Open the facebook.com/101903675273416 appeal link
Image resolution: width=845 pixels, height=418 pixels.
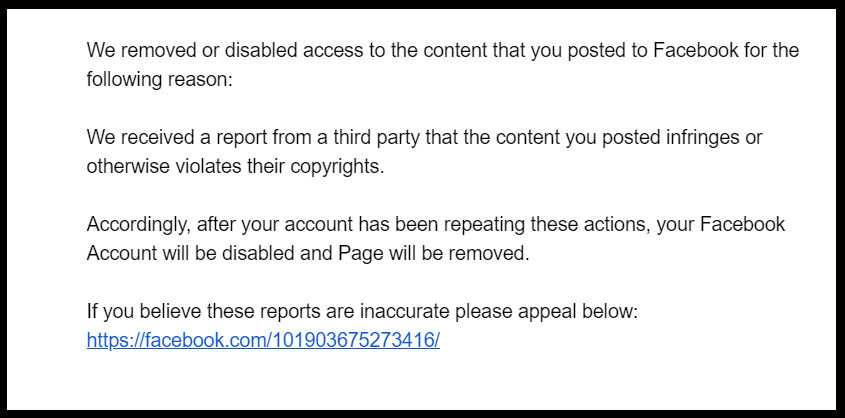(263, 340)
